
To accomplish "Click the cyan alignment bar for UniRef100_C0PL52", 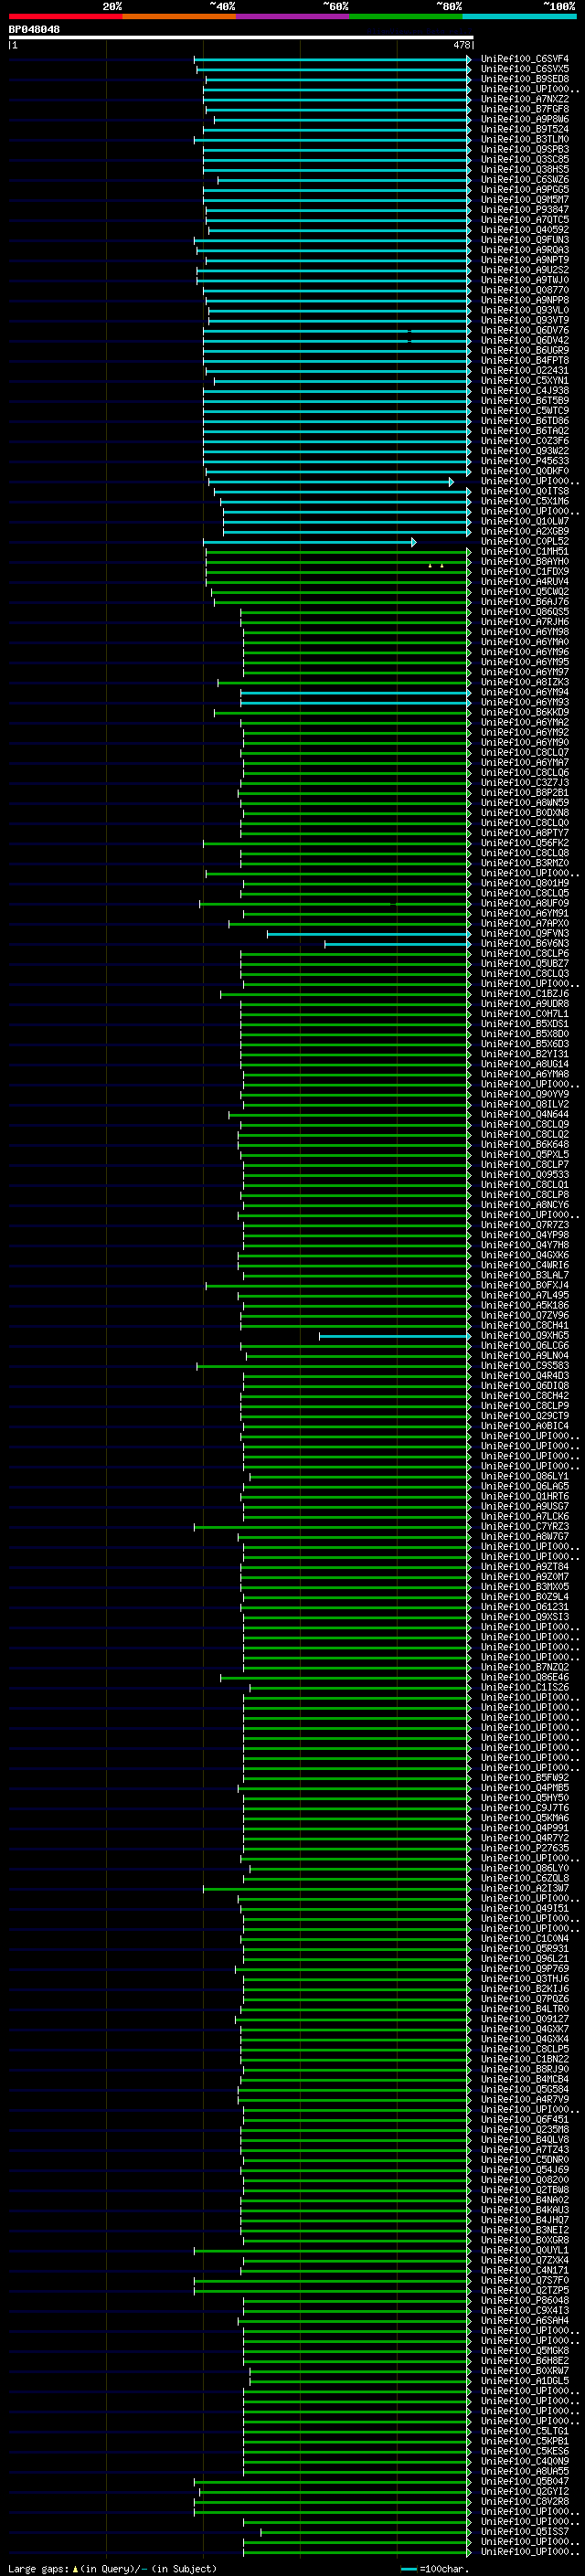I will tap(309, 542).
